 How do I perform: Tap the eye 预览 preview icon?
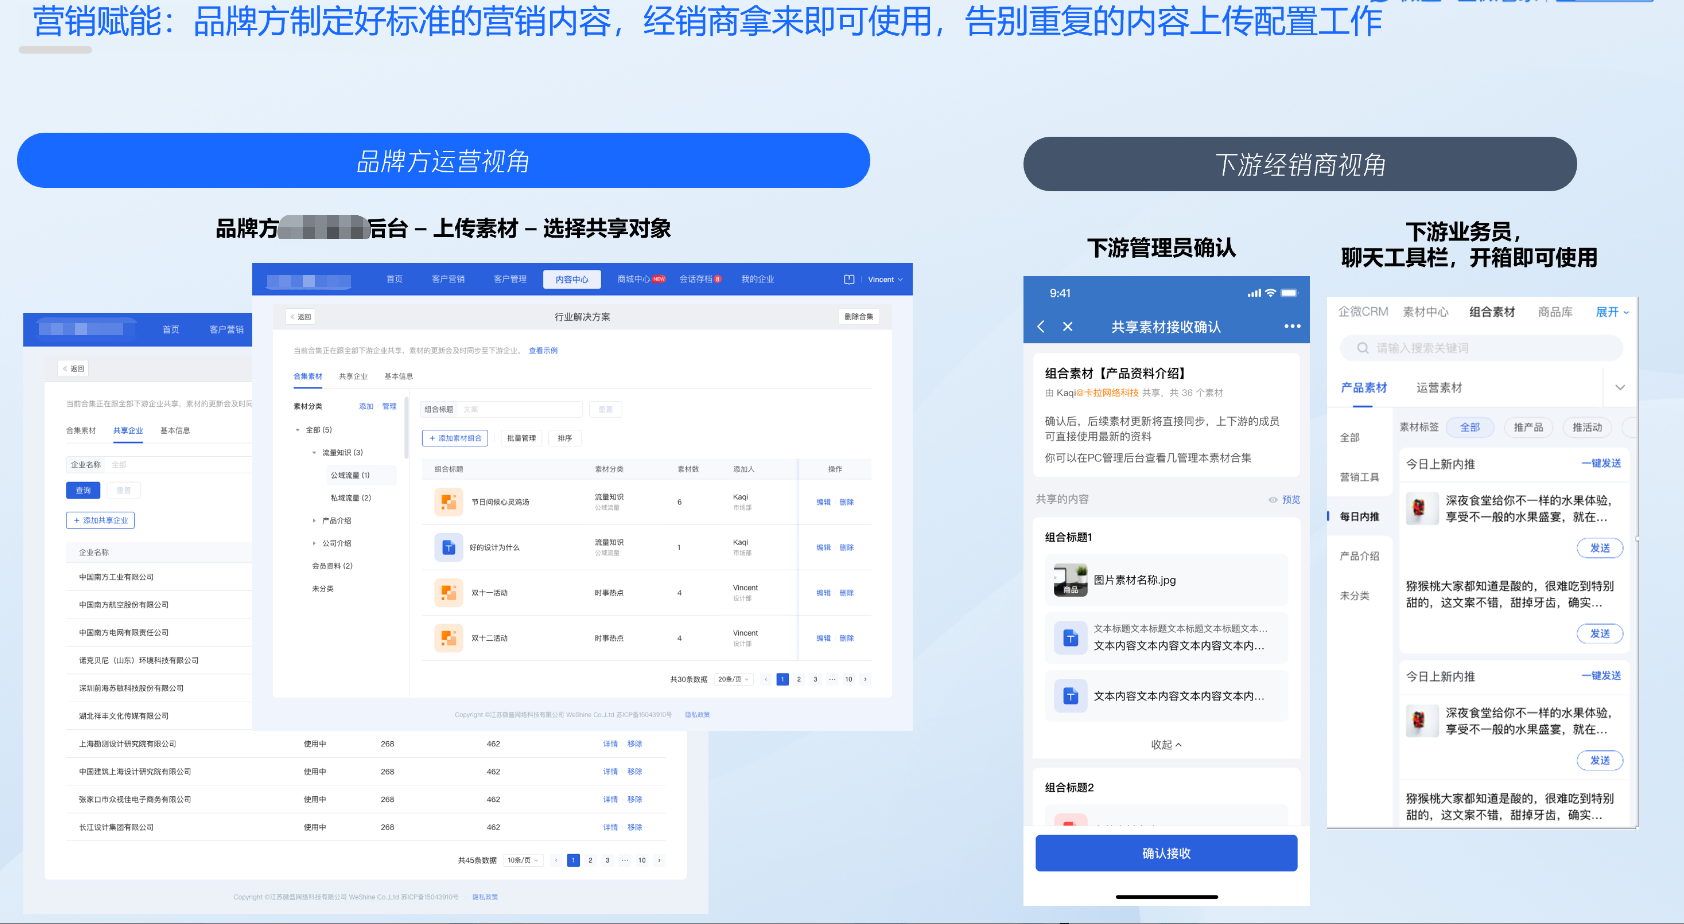tap(1273, 500)
